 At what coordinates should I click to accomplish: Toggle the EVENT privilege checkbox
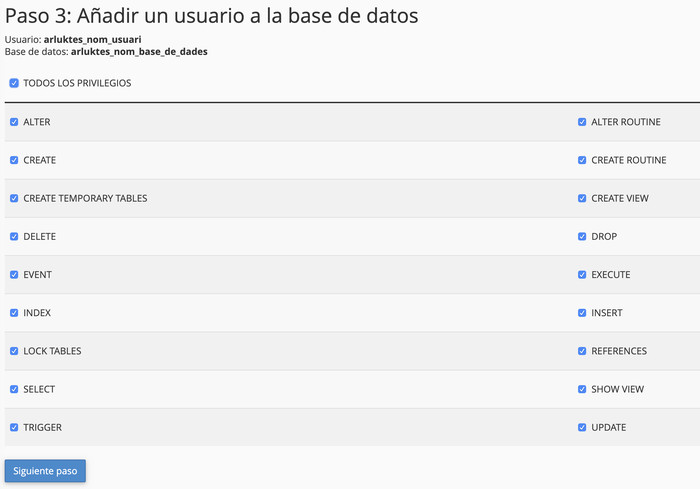[x=14, y=275]
